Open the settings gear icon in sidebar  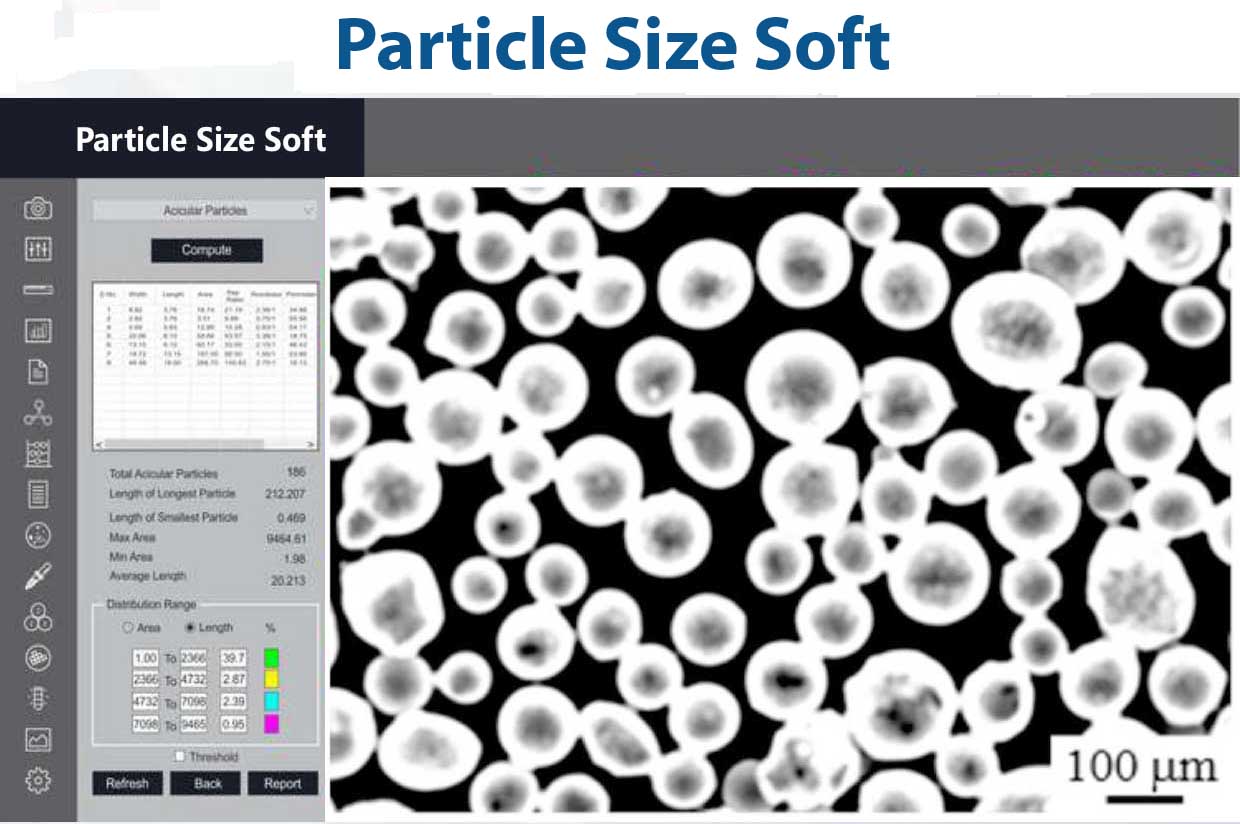click(38, 781)
